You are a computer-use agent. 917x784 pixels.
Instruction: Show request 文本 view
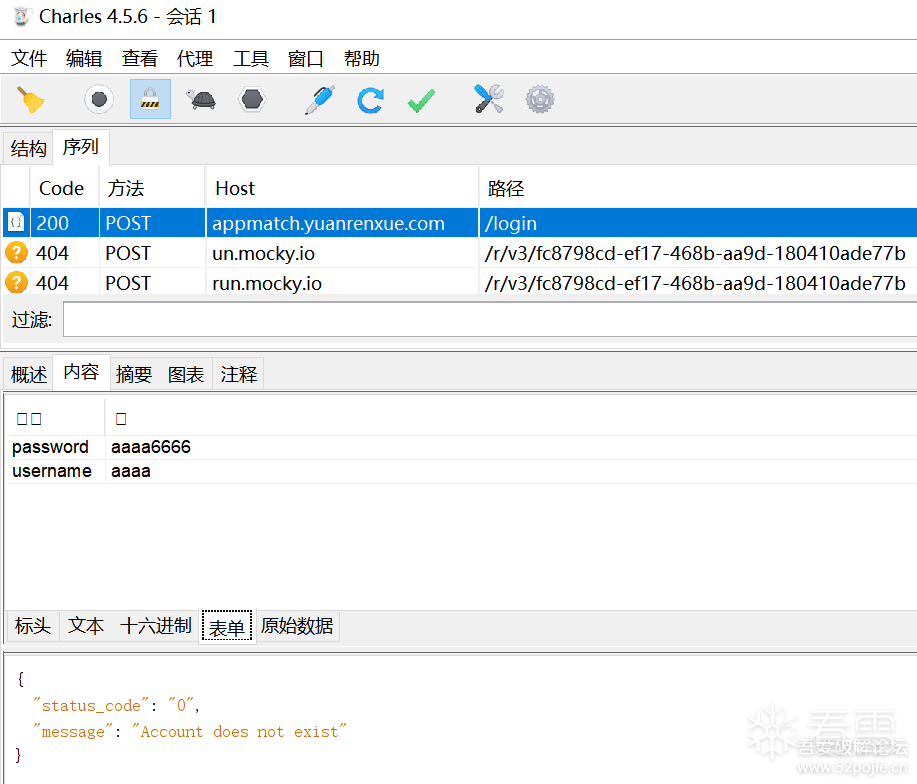pos(86,626)
